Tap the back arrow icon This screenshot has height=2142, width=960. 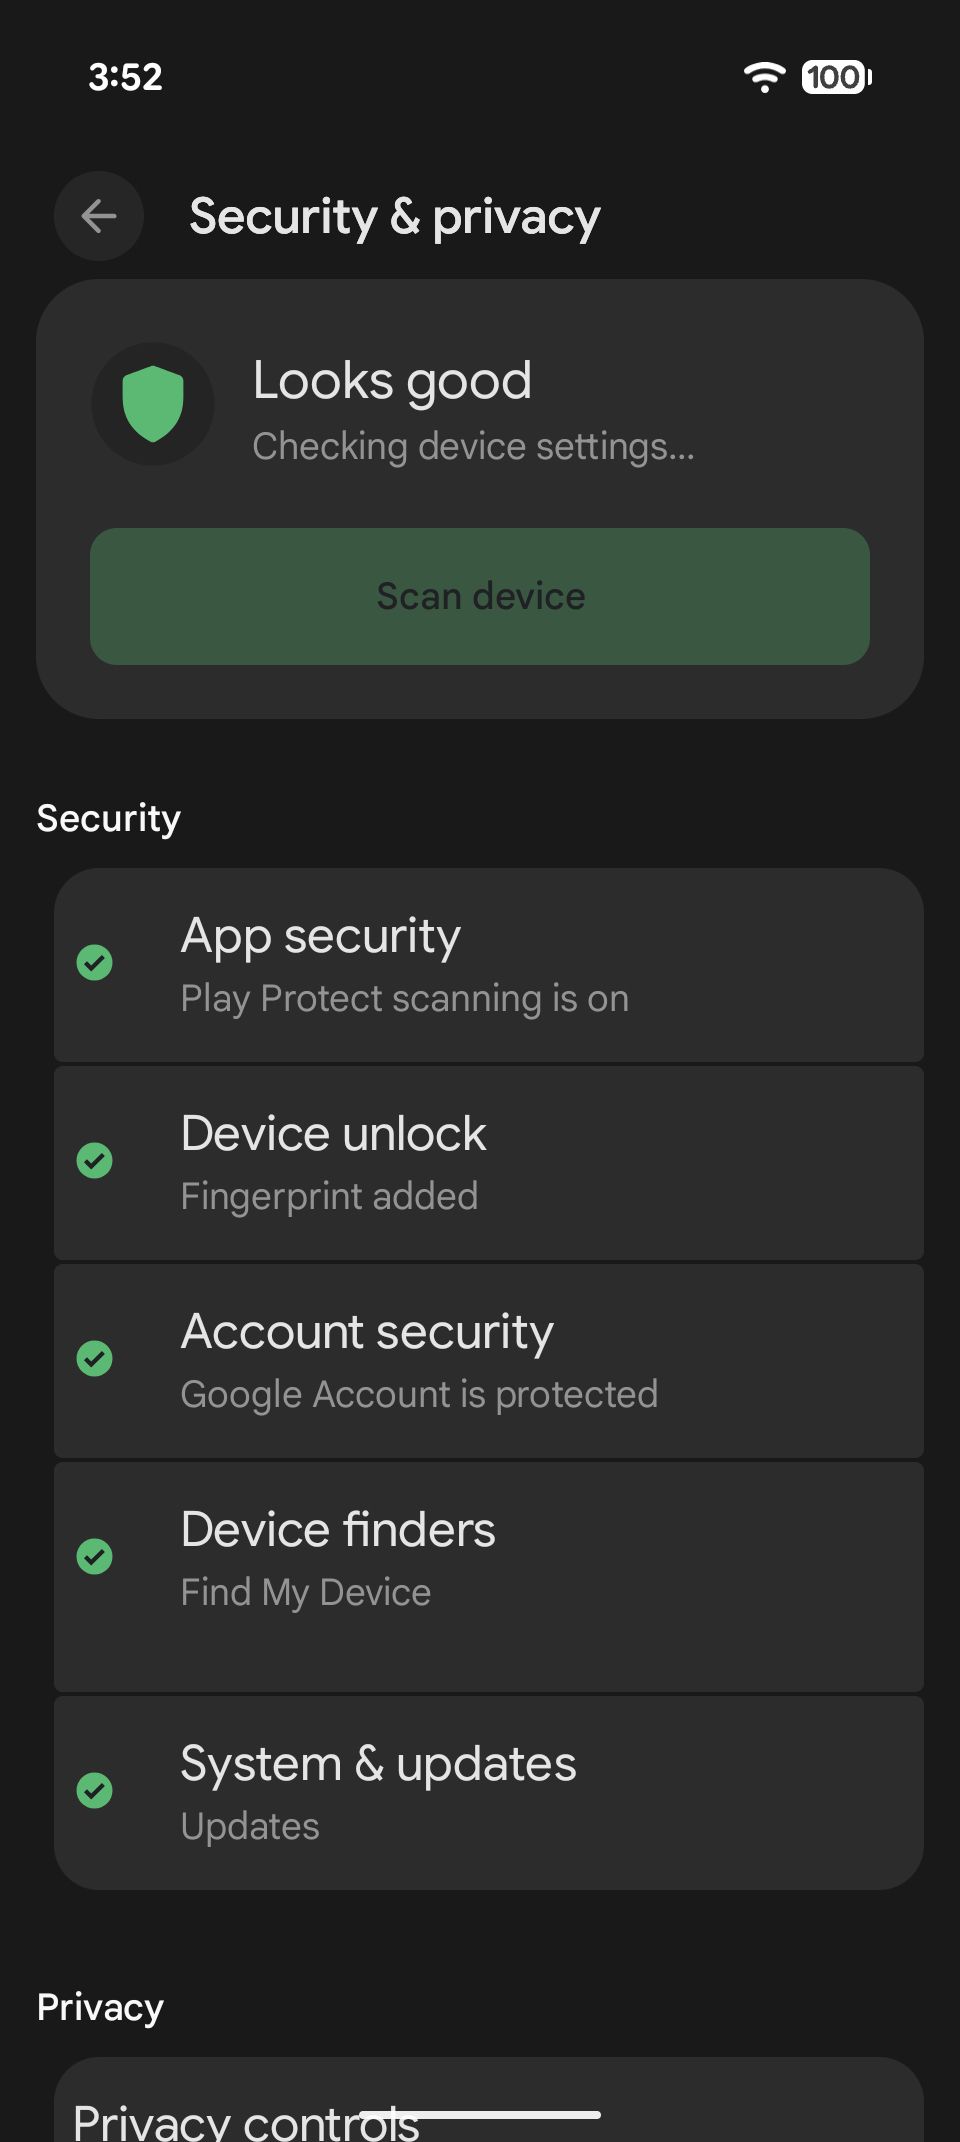click(x=99, y=216)
